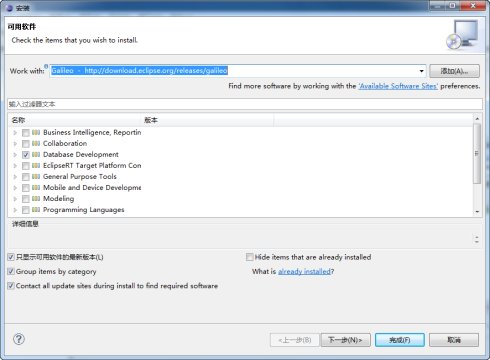The height and width of the screenshot is (360, 490).
Task: Click the 名称 name column header
Action: tap(75, 120)
